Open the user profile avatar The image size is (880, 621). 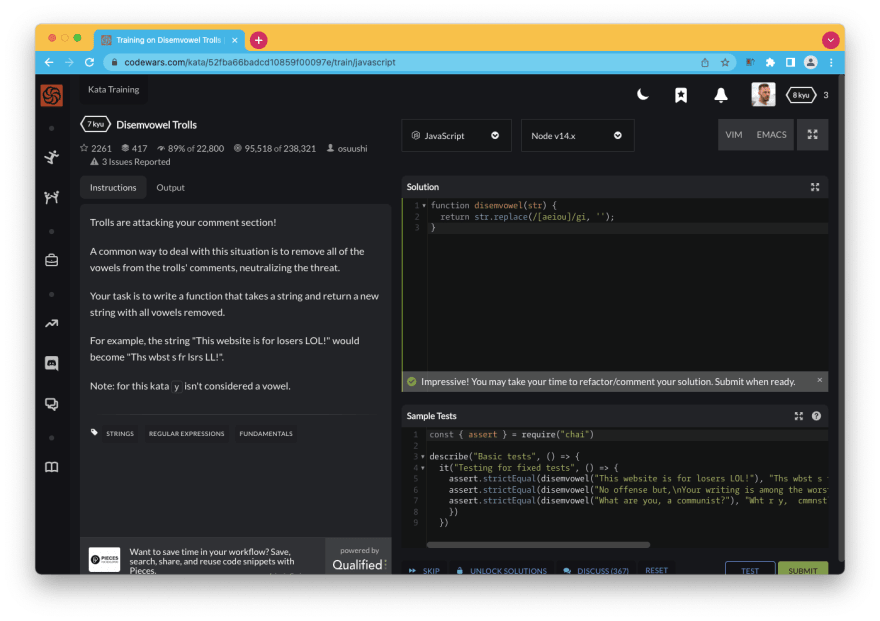pyautogui.click(x=763, y=94)
